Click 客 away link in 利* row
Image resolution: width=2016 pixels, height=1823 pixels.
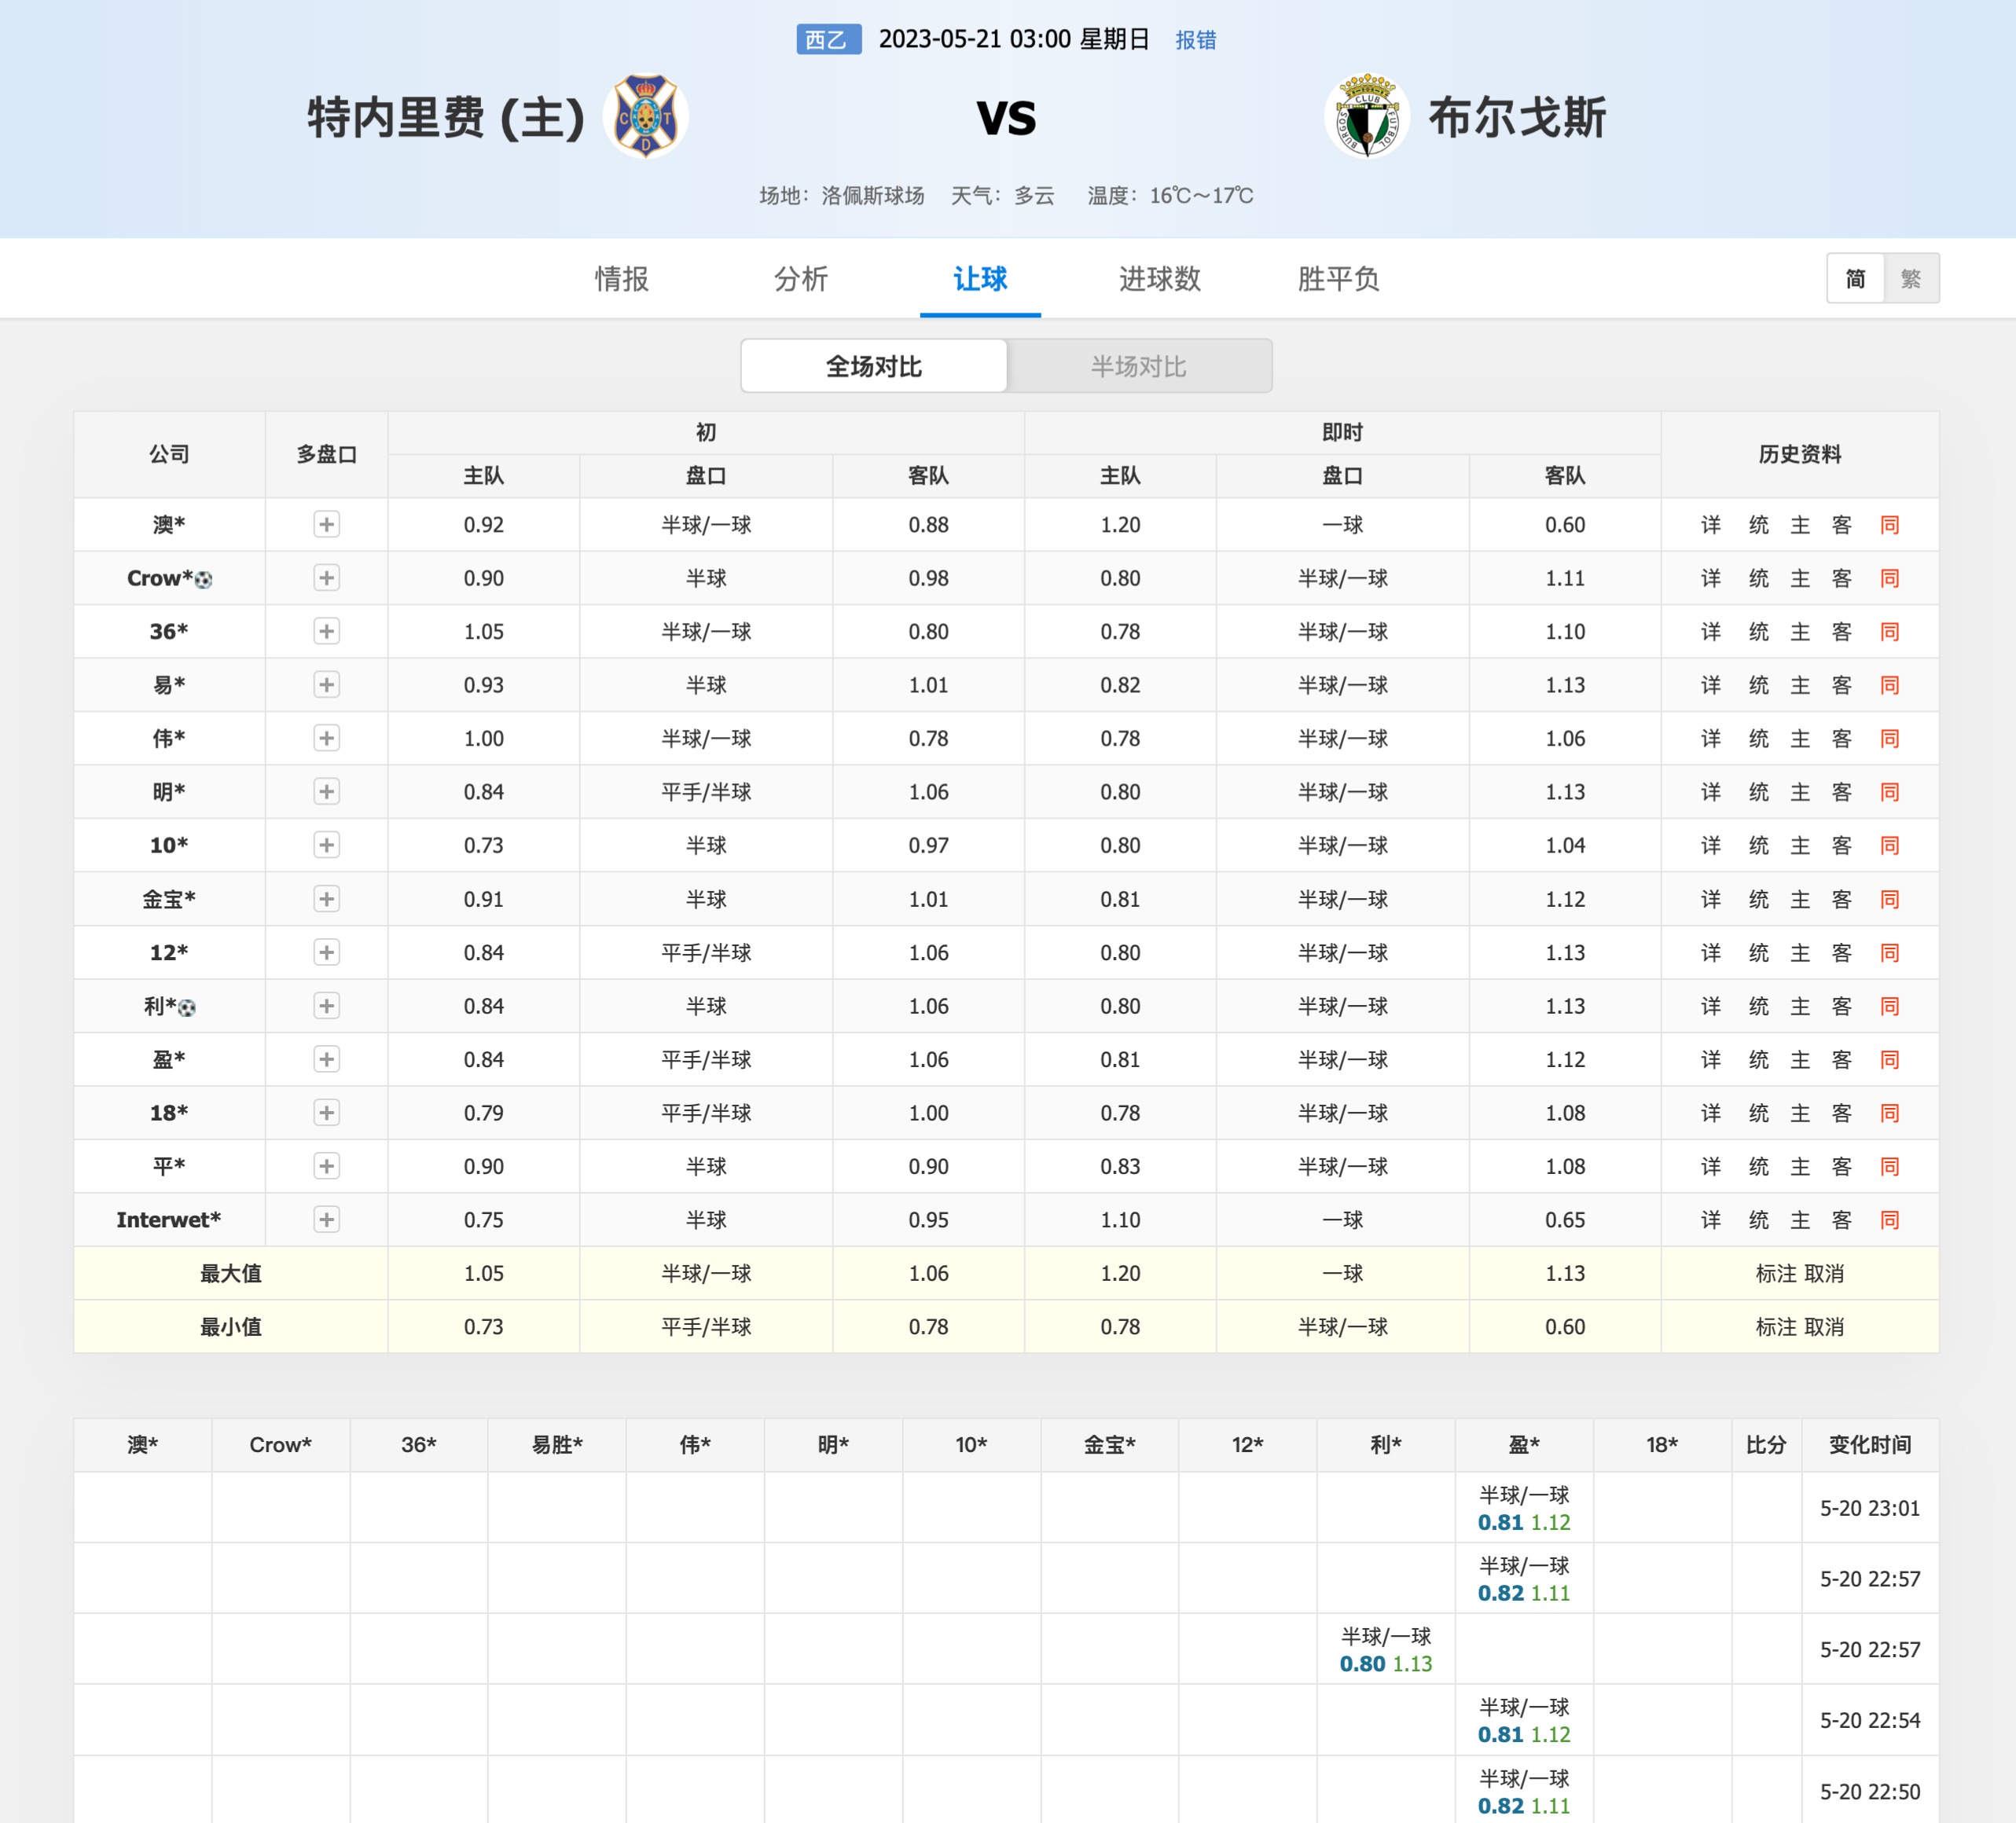click(1842, 1006)
